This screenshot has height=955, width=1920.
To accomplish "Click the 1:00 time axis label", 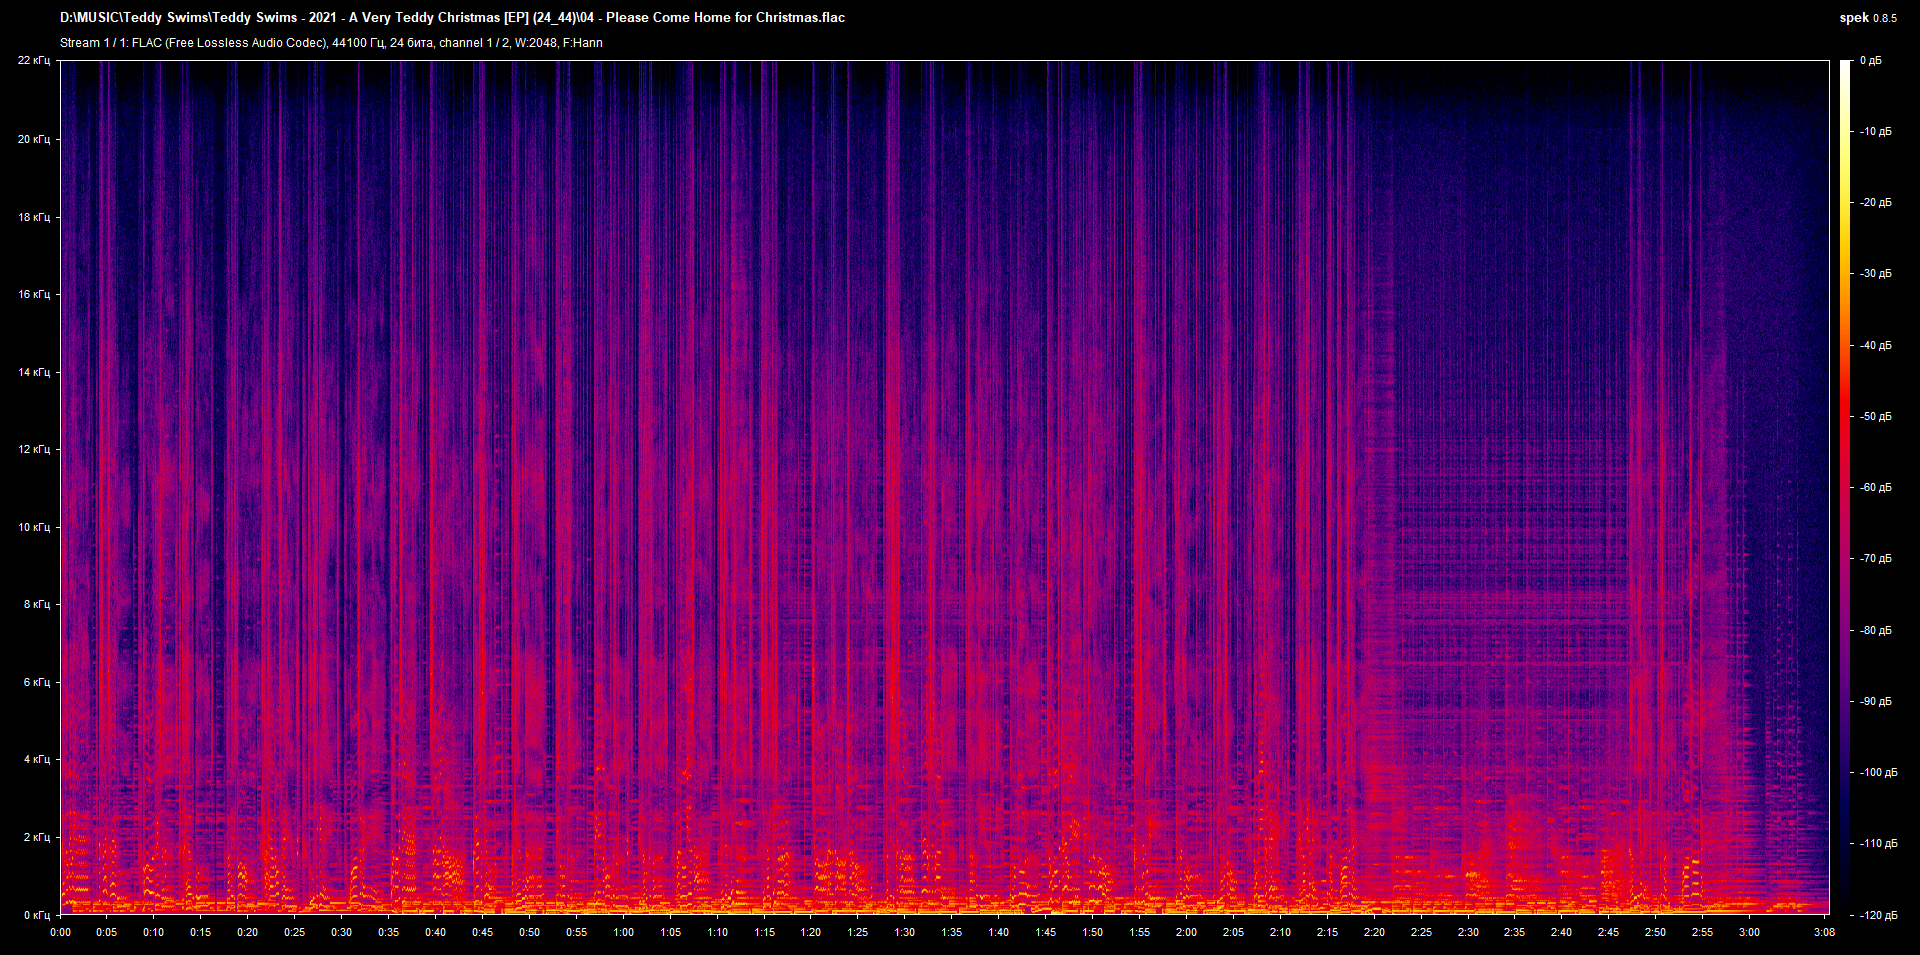I will pyautogui.click(x=624, y=932).
